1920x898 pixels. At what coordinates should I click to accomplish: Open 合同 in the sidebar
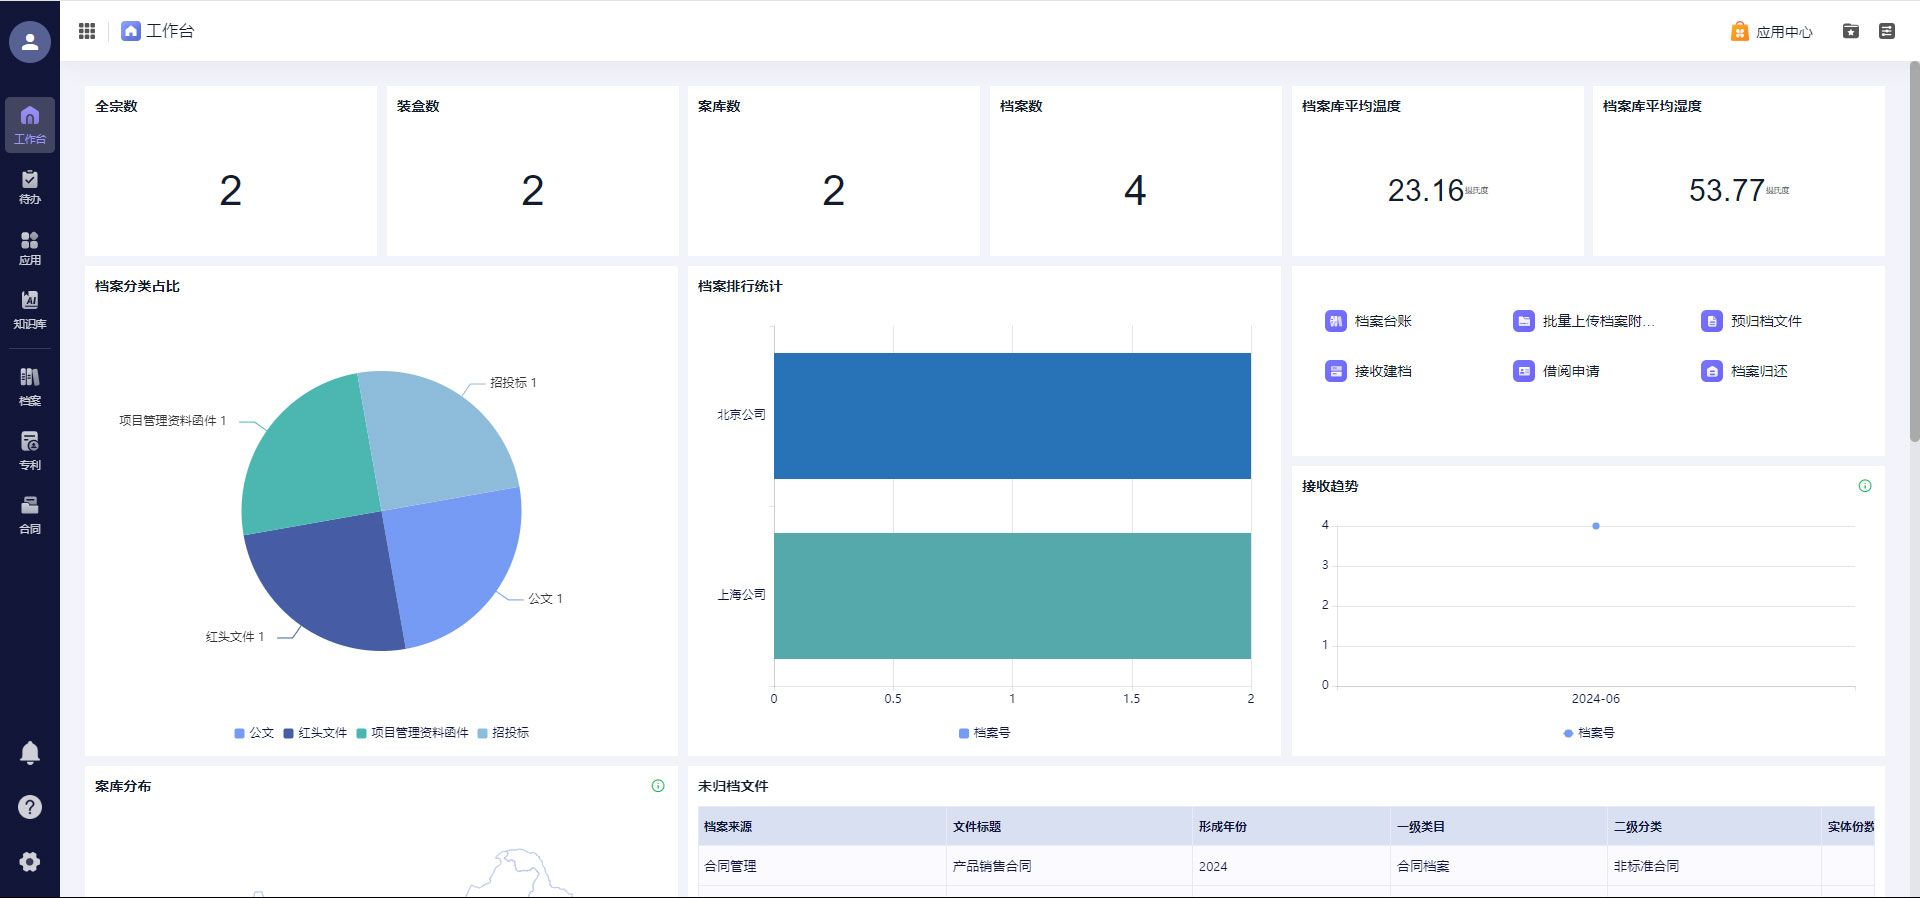point(30,514)
